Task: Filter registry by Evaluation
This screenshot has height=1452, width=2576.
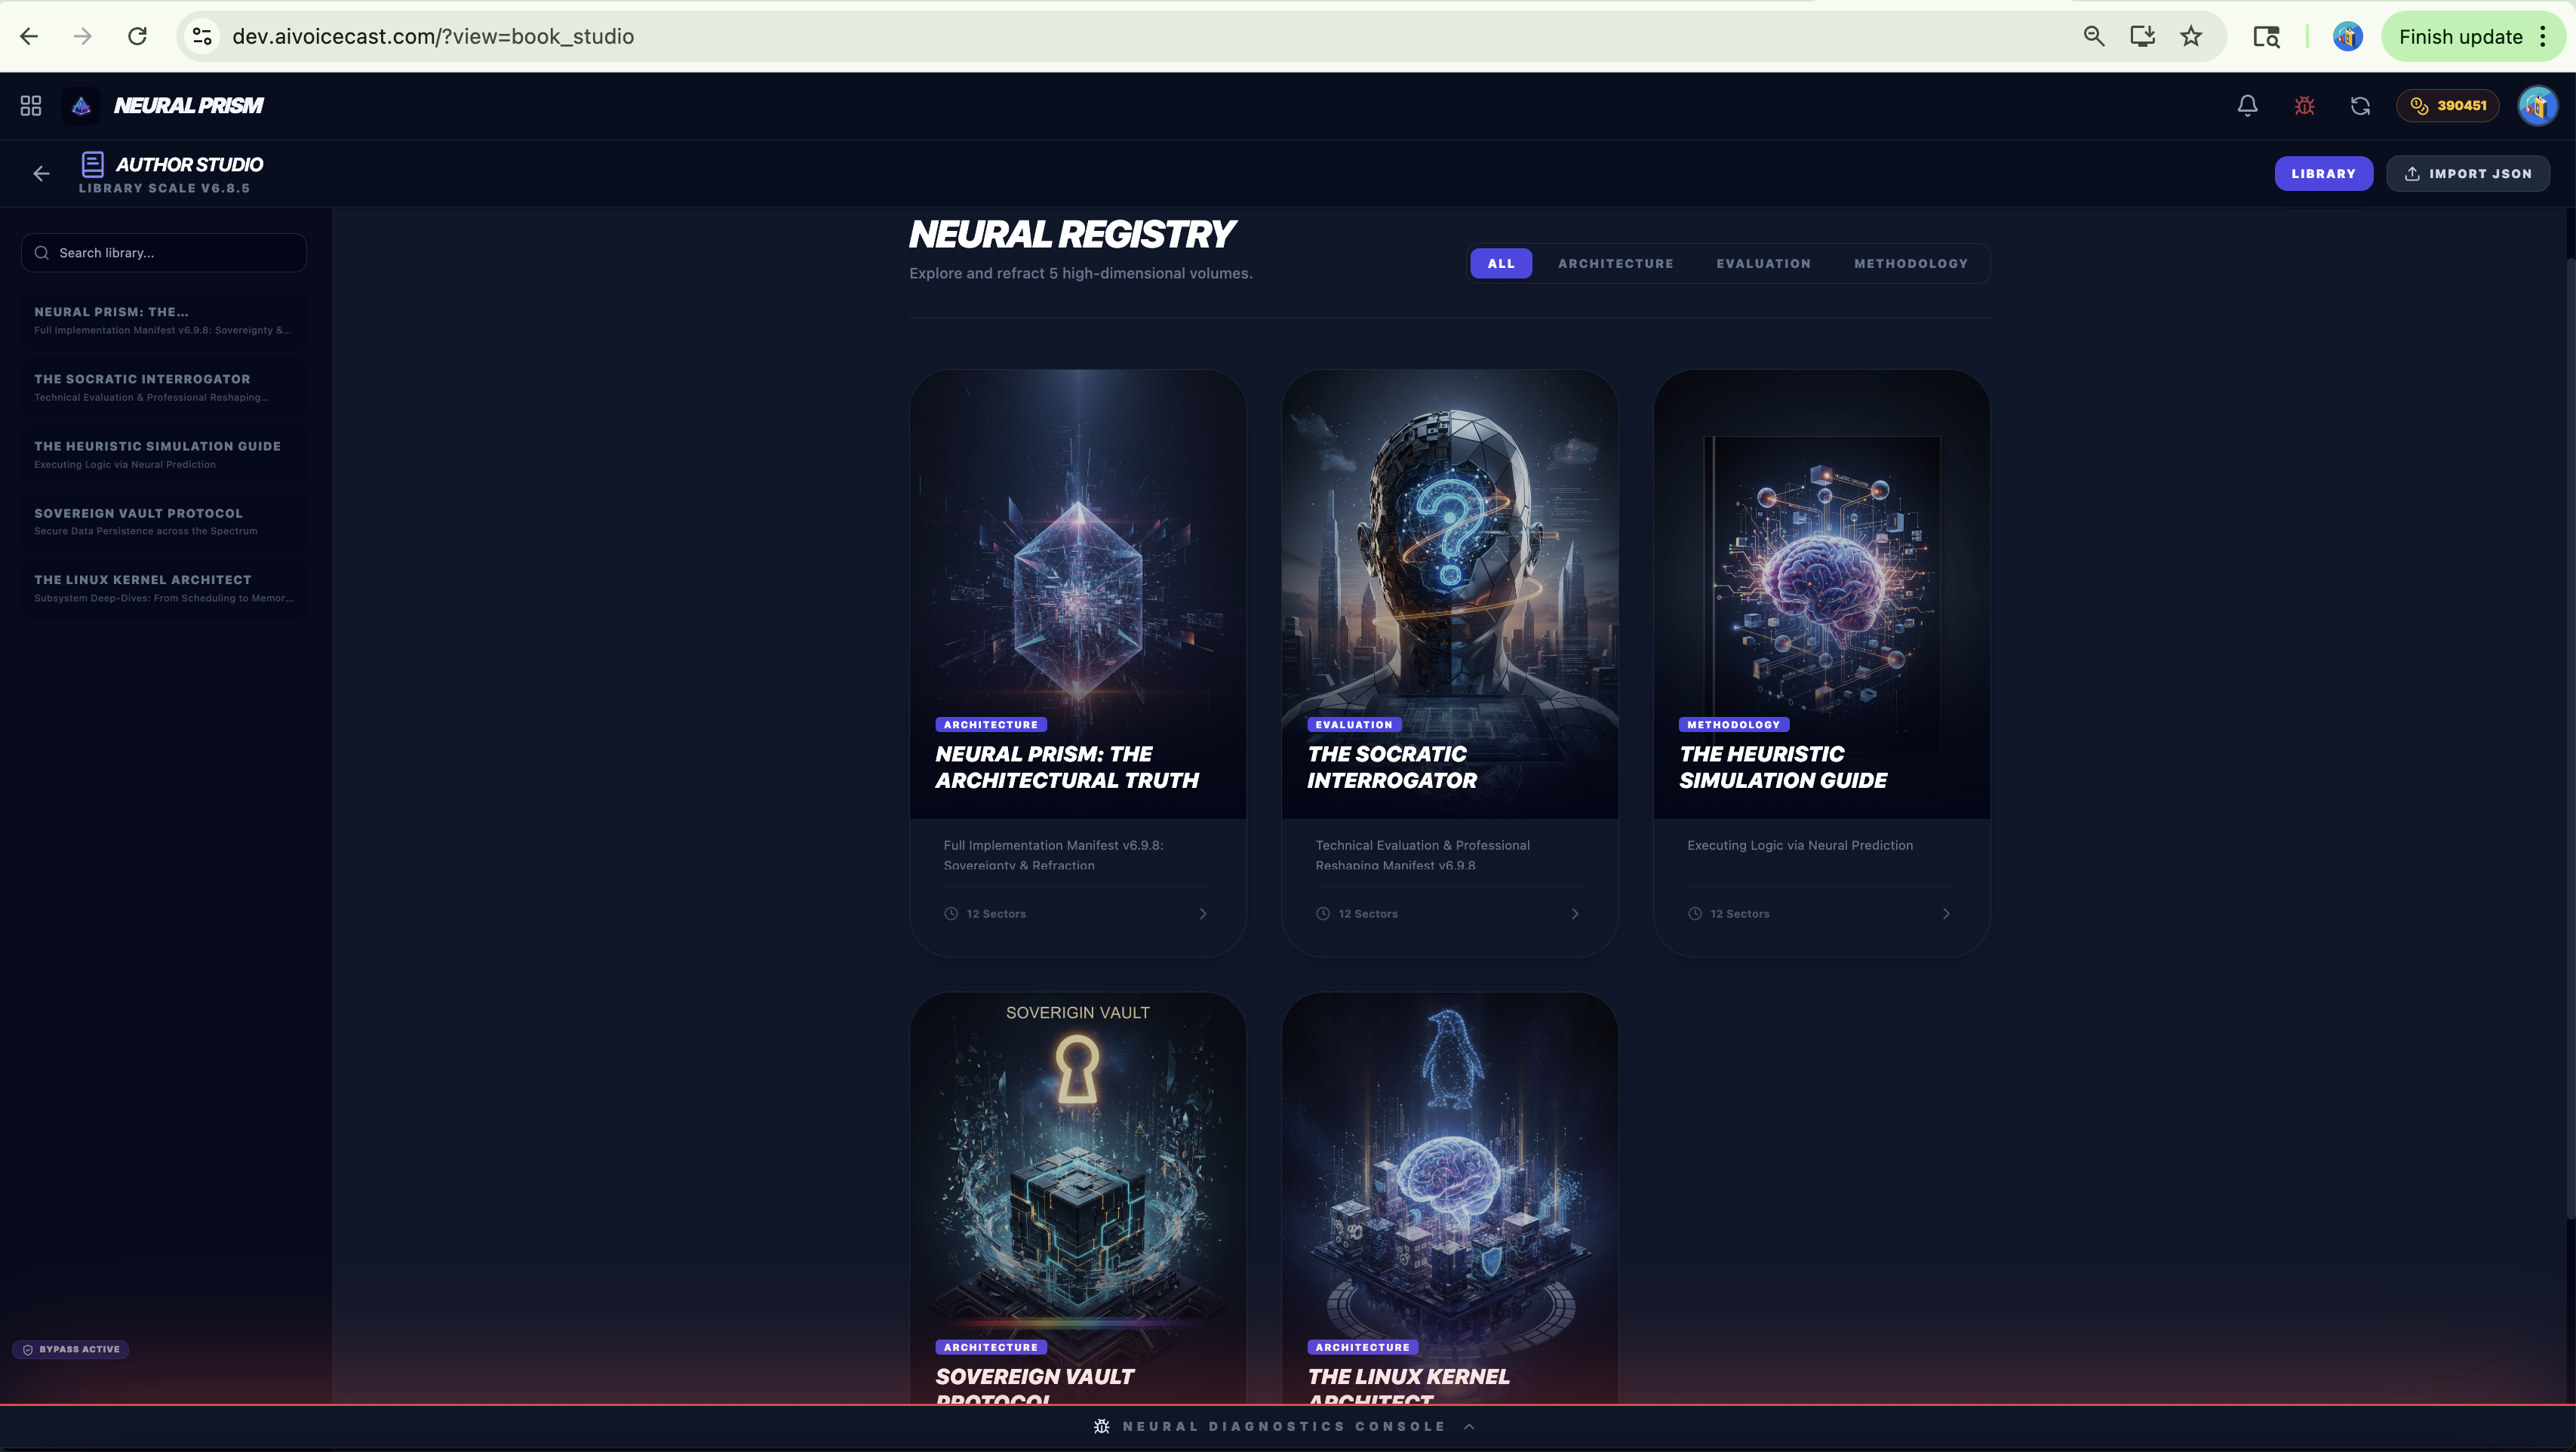Action: tap(1763, 263)
